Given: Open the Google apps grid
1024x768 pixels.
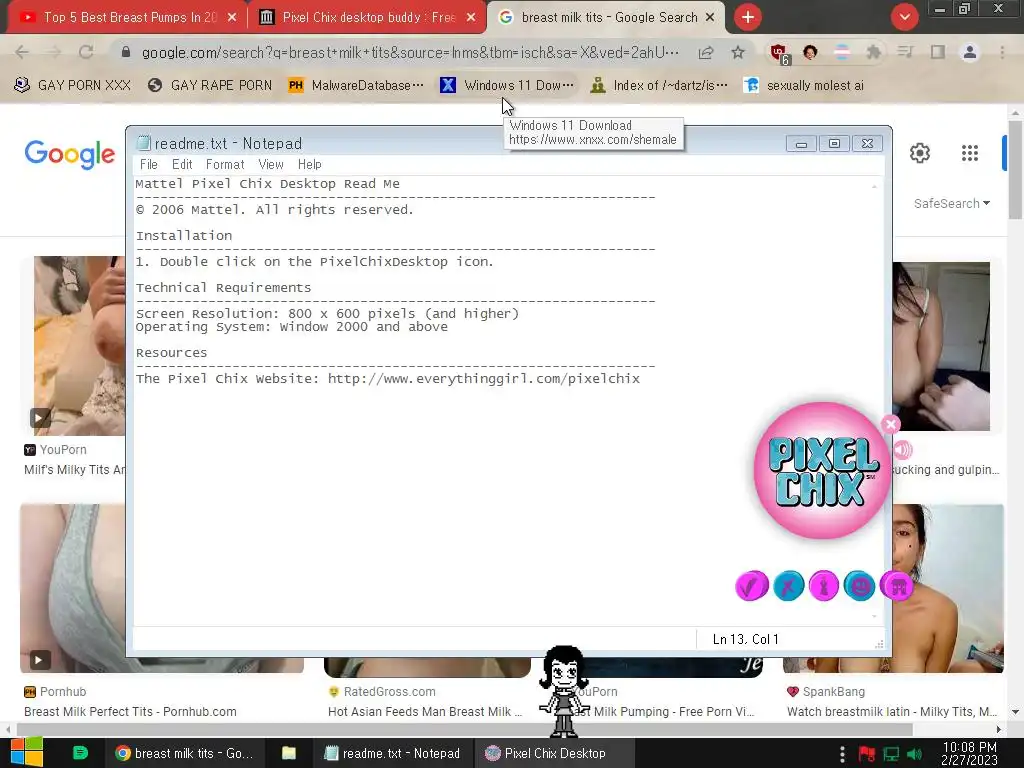Looking at the screenshot, I should point(970,153).
